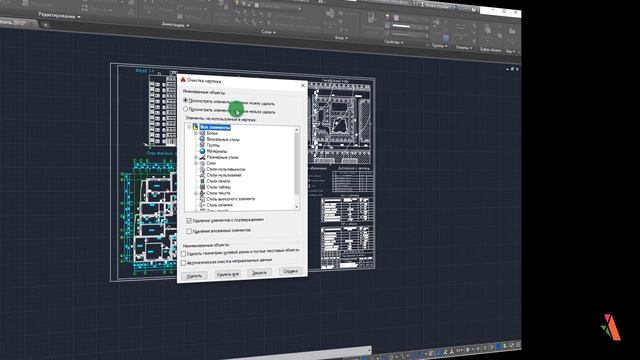Open the Аннотации ribbon panel dropdown

click(176, 25)
